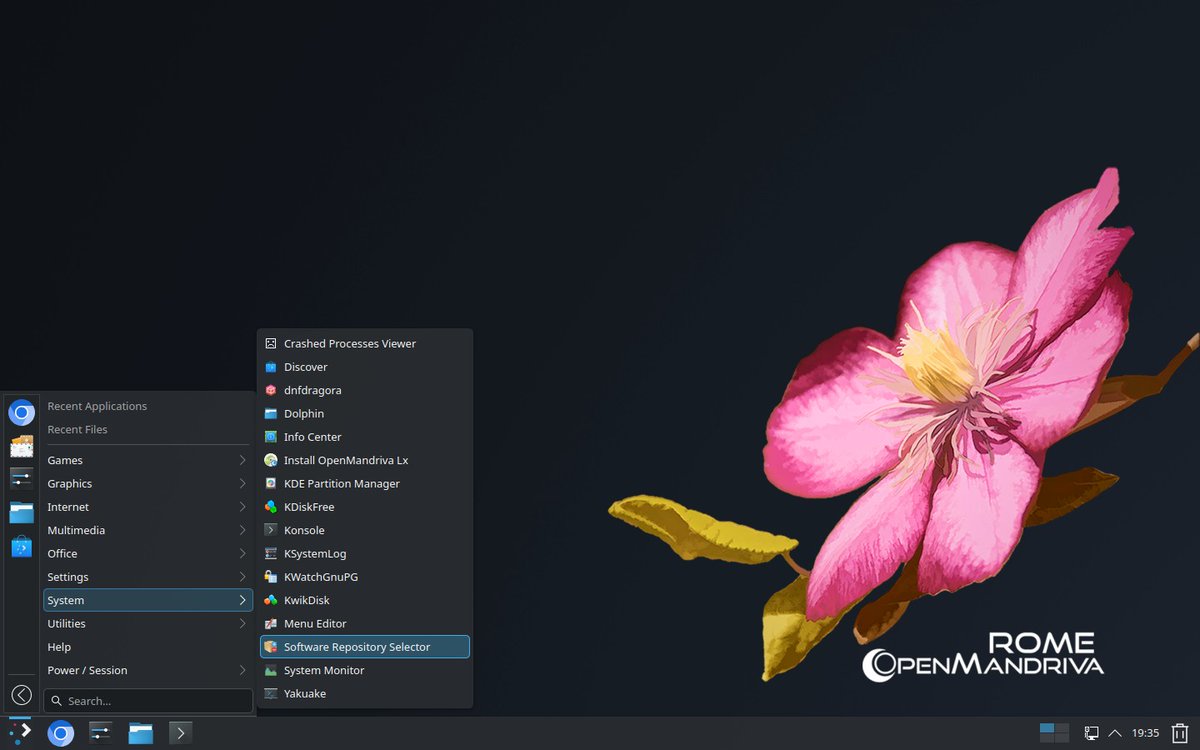This screenshot has width=1200, height=750.
Task: Click Software Repository Selector icon
Action: 270,647
